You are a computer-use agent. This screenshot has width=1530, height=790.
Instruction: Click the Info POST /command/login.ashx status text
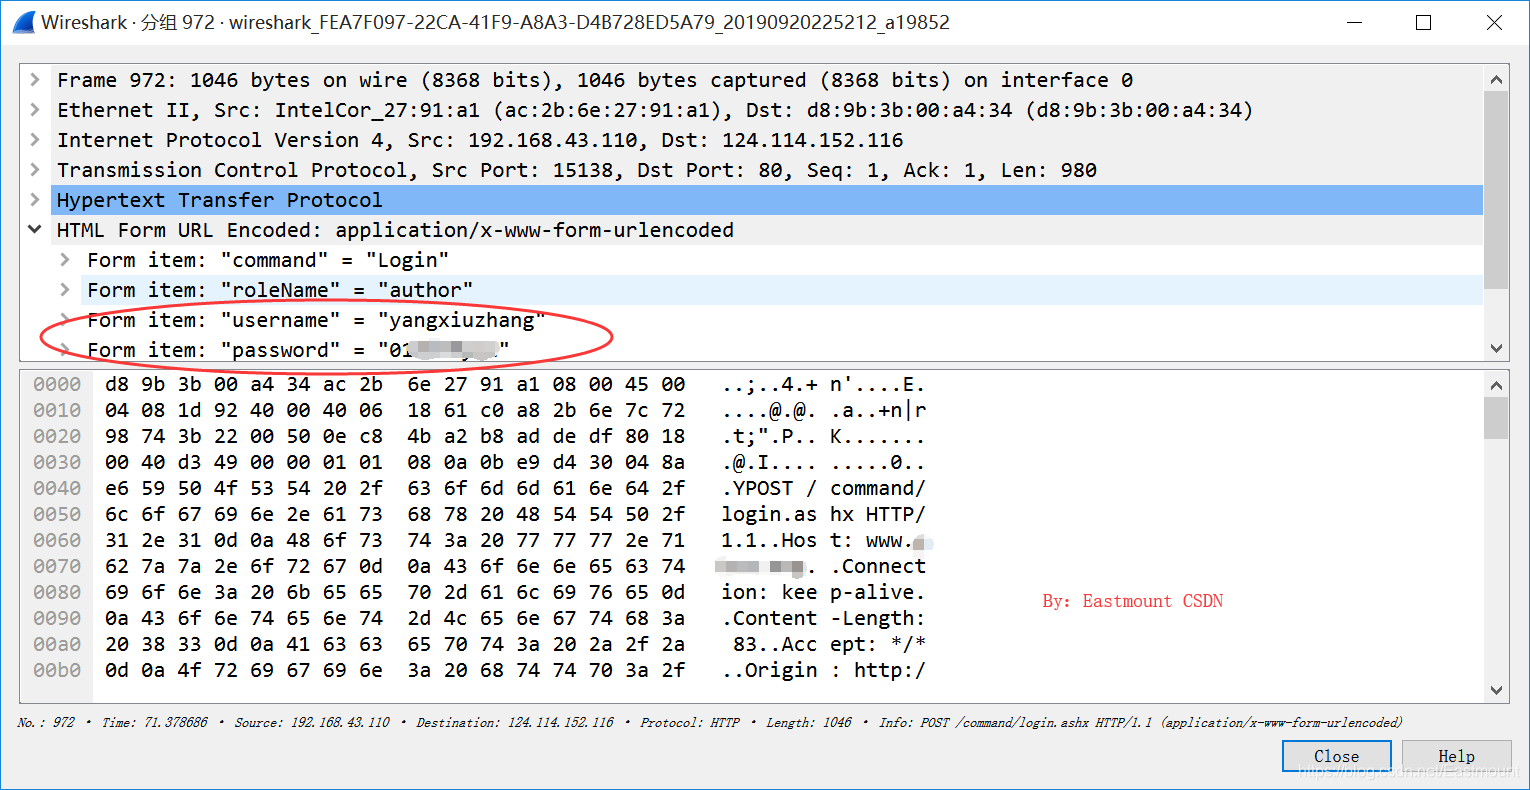1141,722
